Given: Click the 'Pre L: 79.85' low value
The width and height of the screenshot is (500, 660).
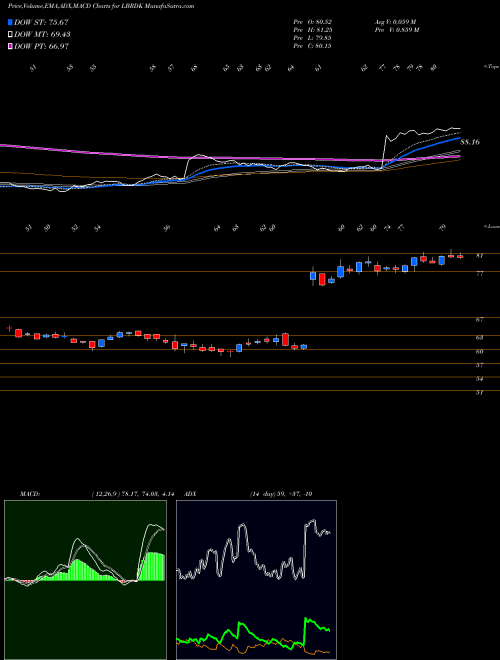Looking at the screenshot, I should click(313, 37).
